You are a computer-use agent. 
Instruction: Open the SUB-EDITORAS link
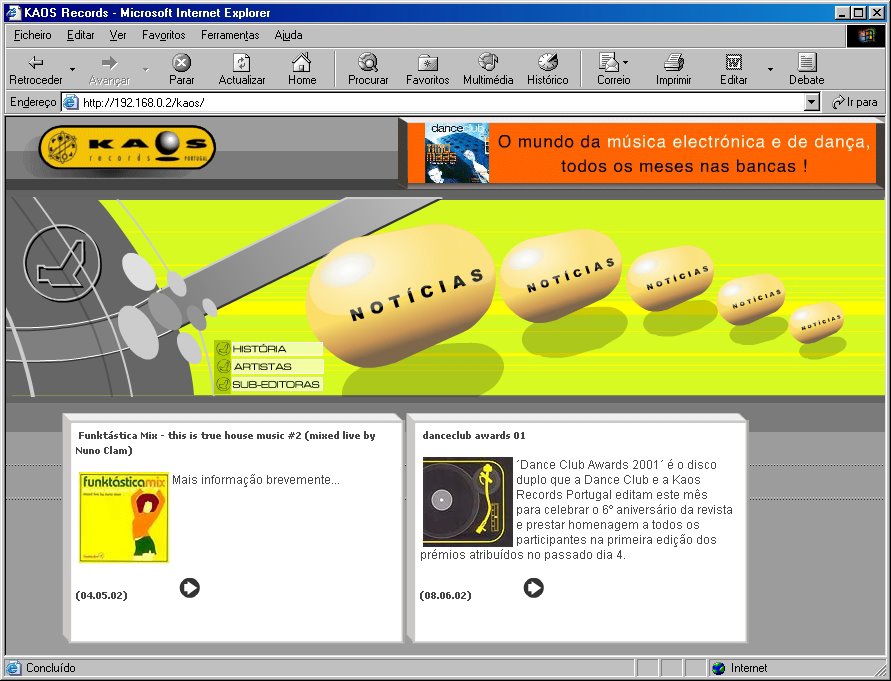click(276, 385)
